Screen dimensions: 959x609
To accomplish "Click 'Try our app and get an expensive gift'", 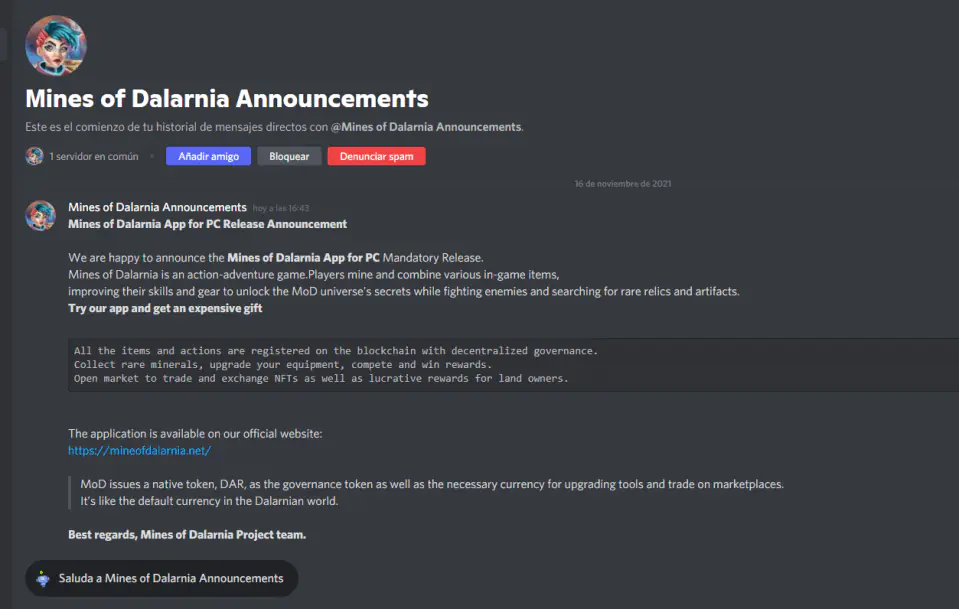I will 165,308.
